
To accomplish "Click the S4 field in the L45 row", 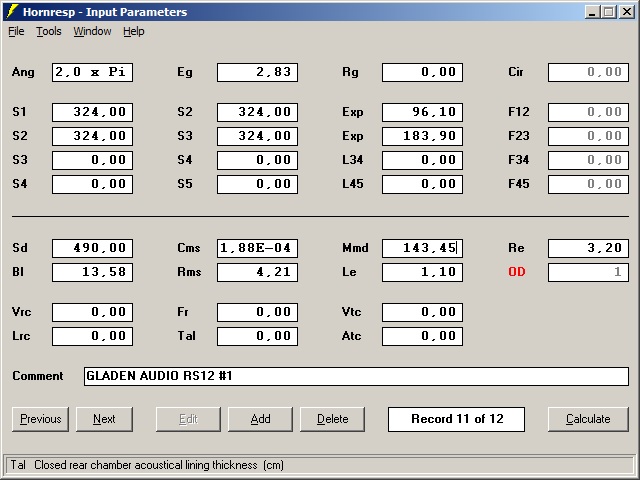I will [92, 184].
